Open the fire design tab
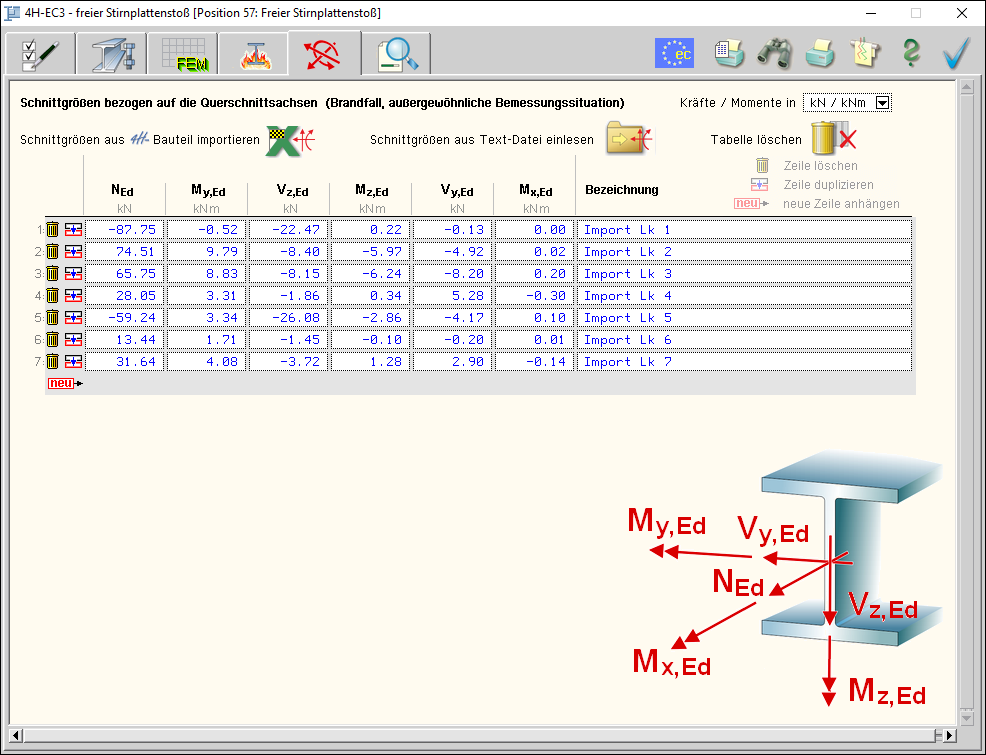The image size is (986, 755). 254,54
